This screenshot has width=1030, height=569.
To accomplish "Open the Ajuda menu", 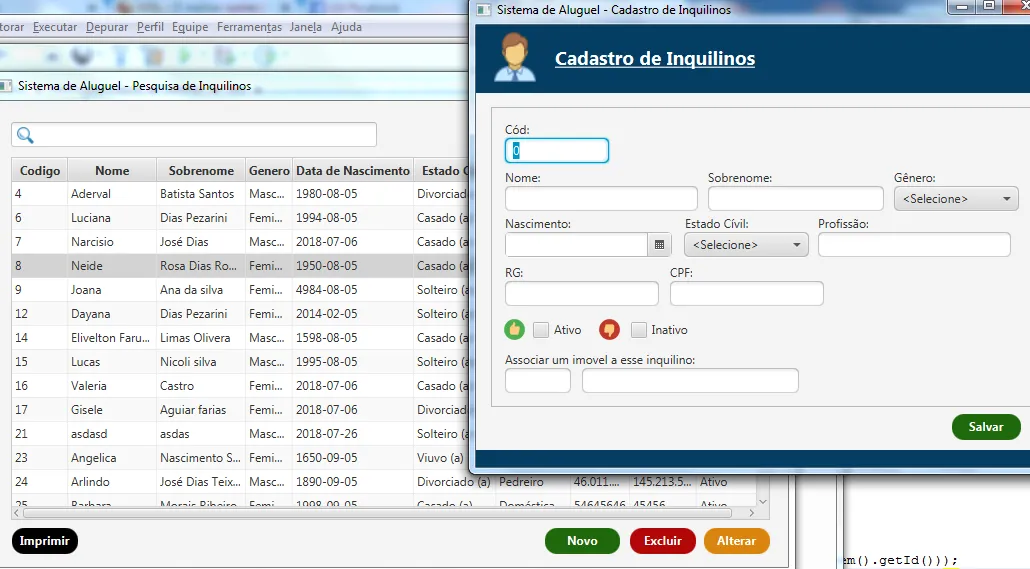I will coord(346,27).
